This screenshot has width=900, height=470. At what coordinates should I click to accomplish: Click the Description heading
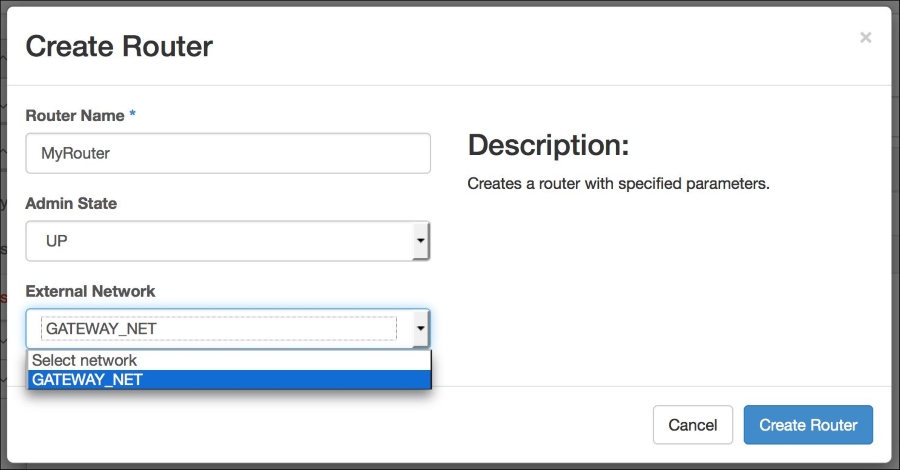(x=548, y=145)
